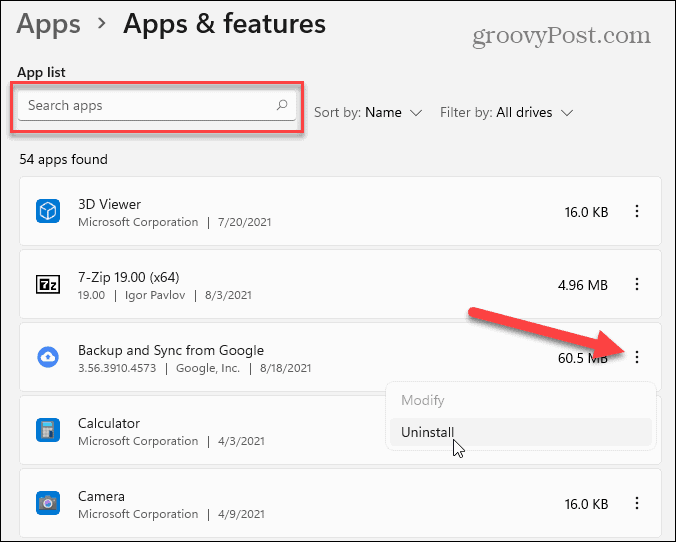Select the Camera entry name
Viewport: 676px width, 542px height.
[101, 496]
